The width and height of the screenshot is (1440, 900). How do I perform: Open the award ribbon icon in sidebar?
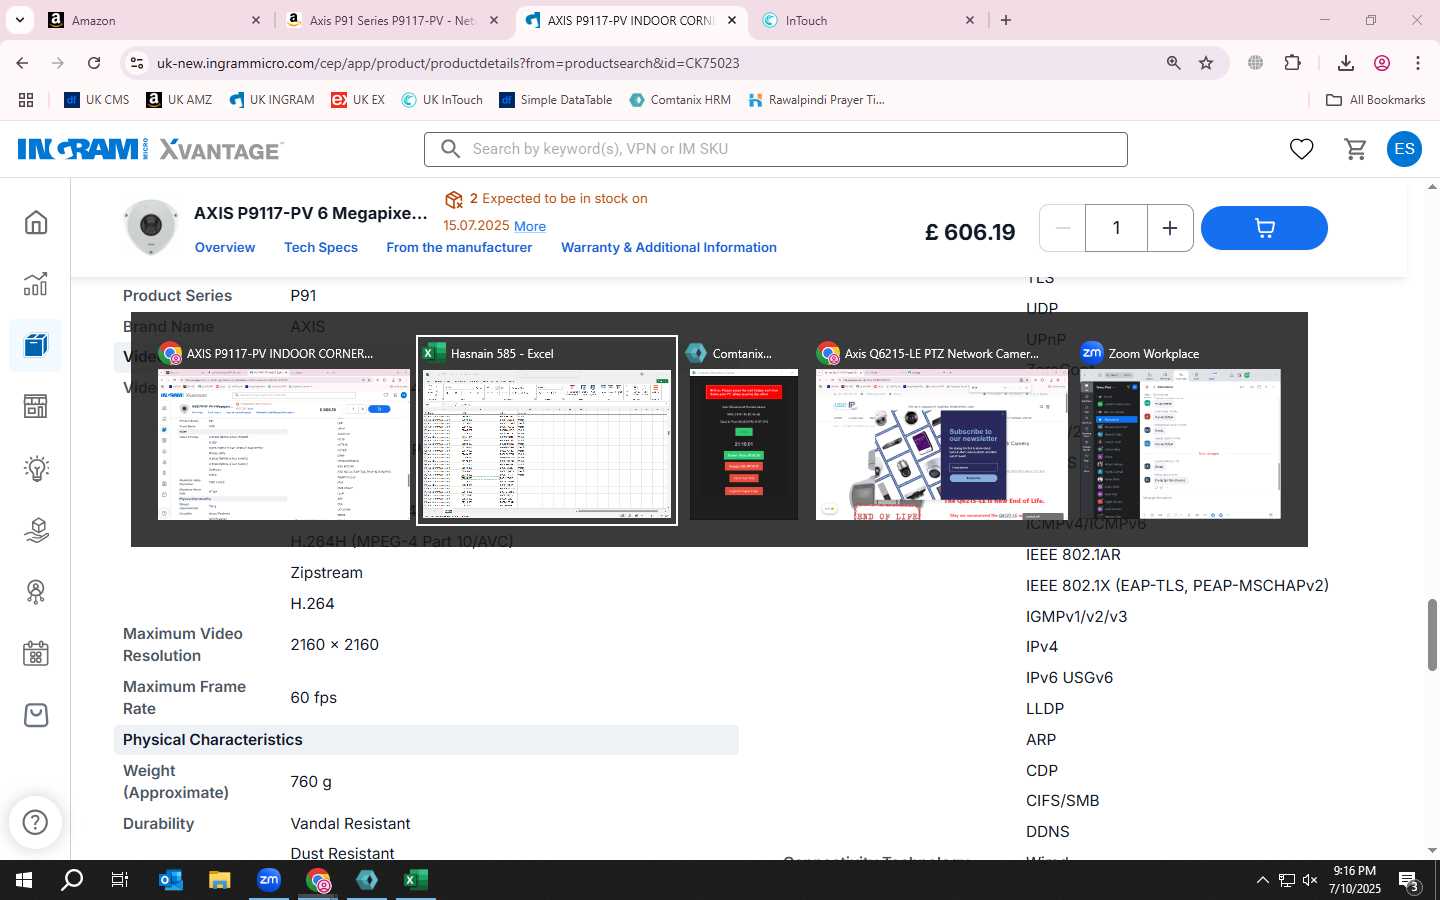click(36, 592)
